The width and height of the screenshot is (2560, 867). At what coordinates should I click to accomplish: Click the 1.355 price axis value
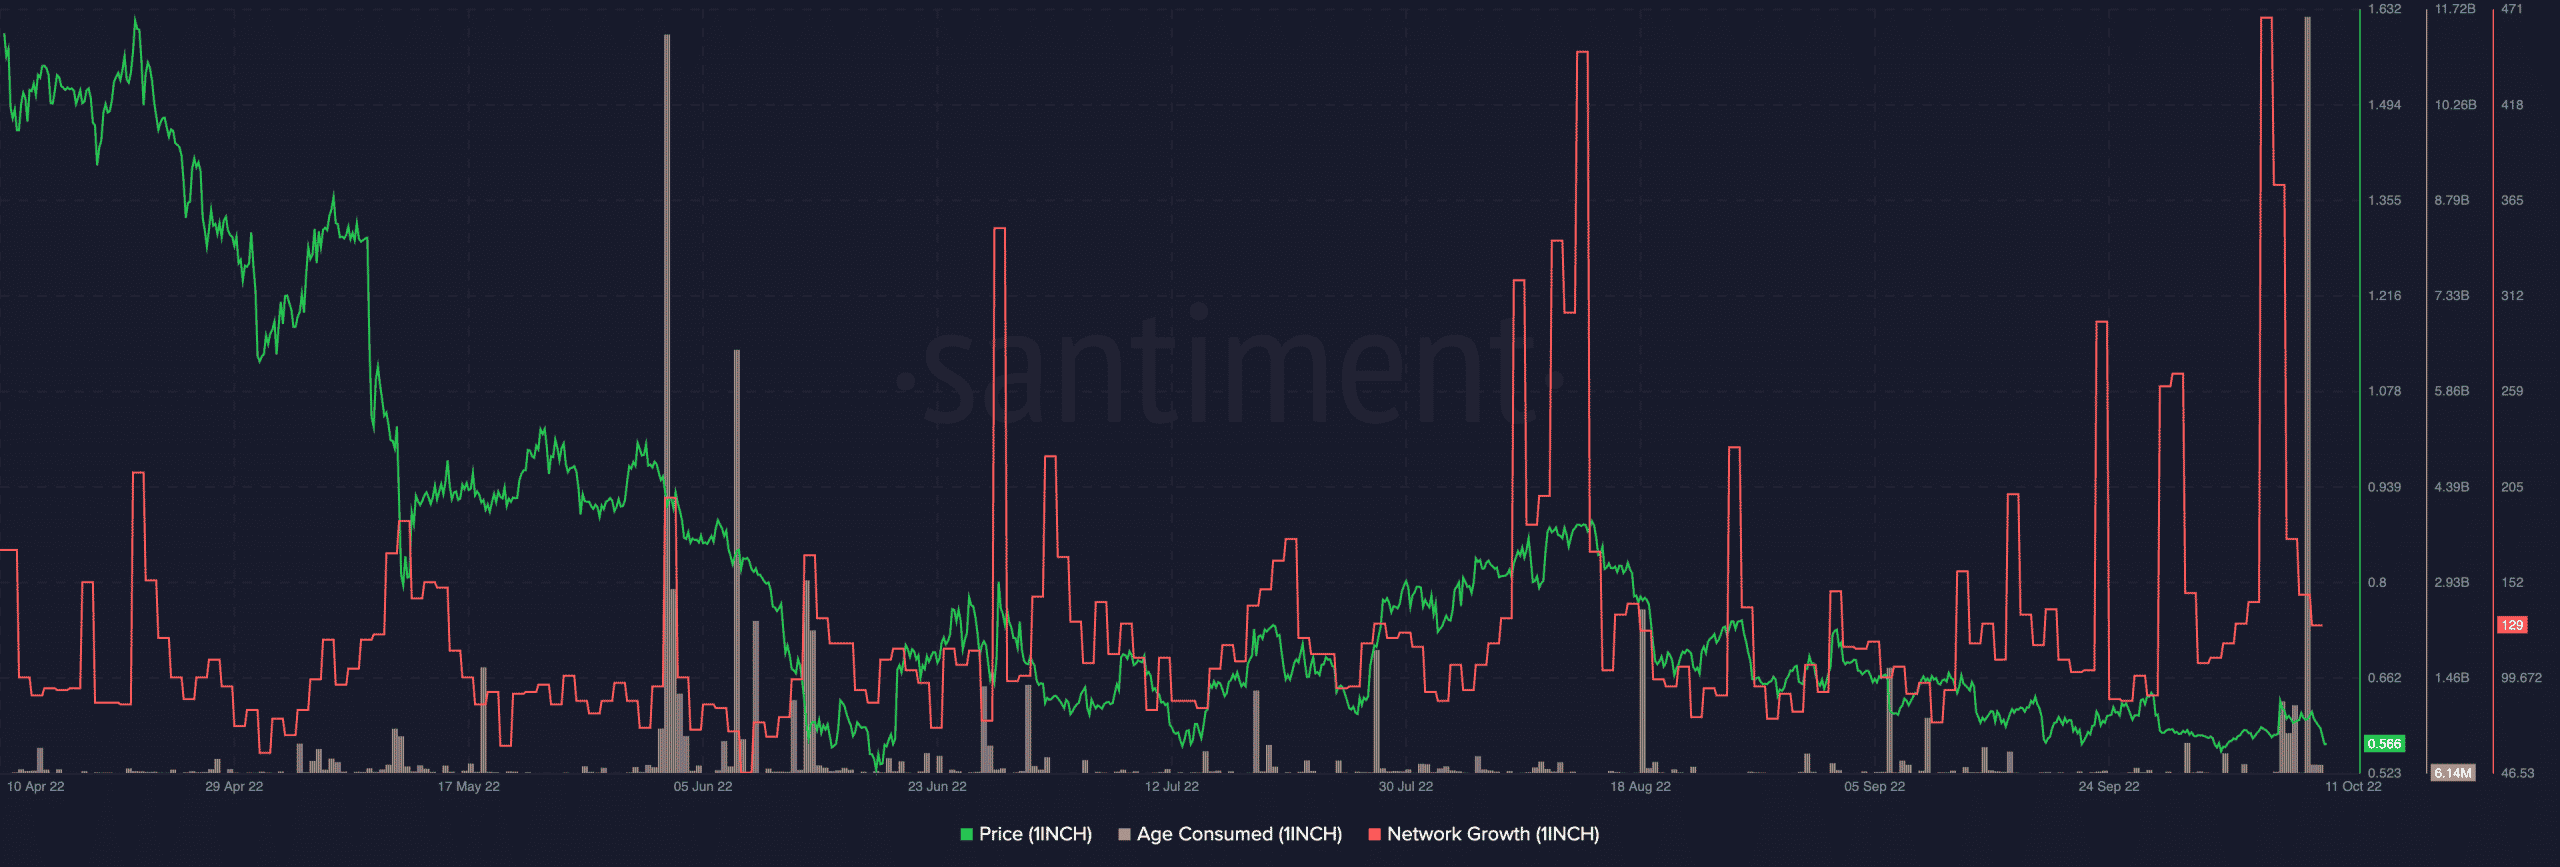pyautogui.click(x=2384, y=201)
